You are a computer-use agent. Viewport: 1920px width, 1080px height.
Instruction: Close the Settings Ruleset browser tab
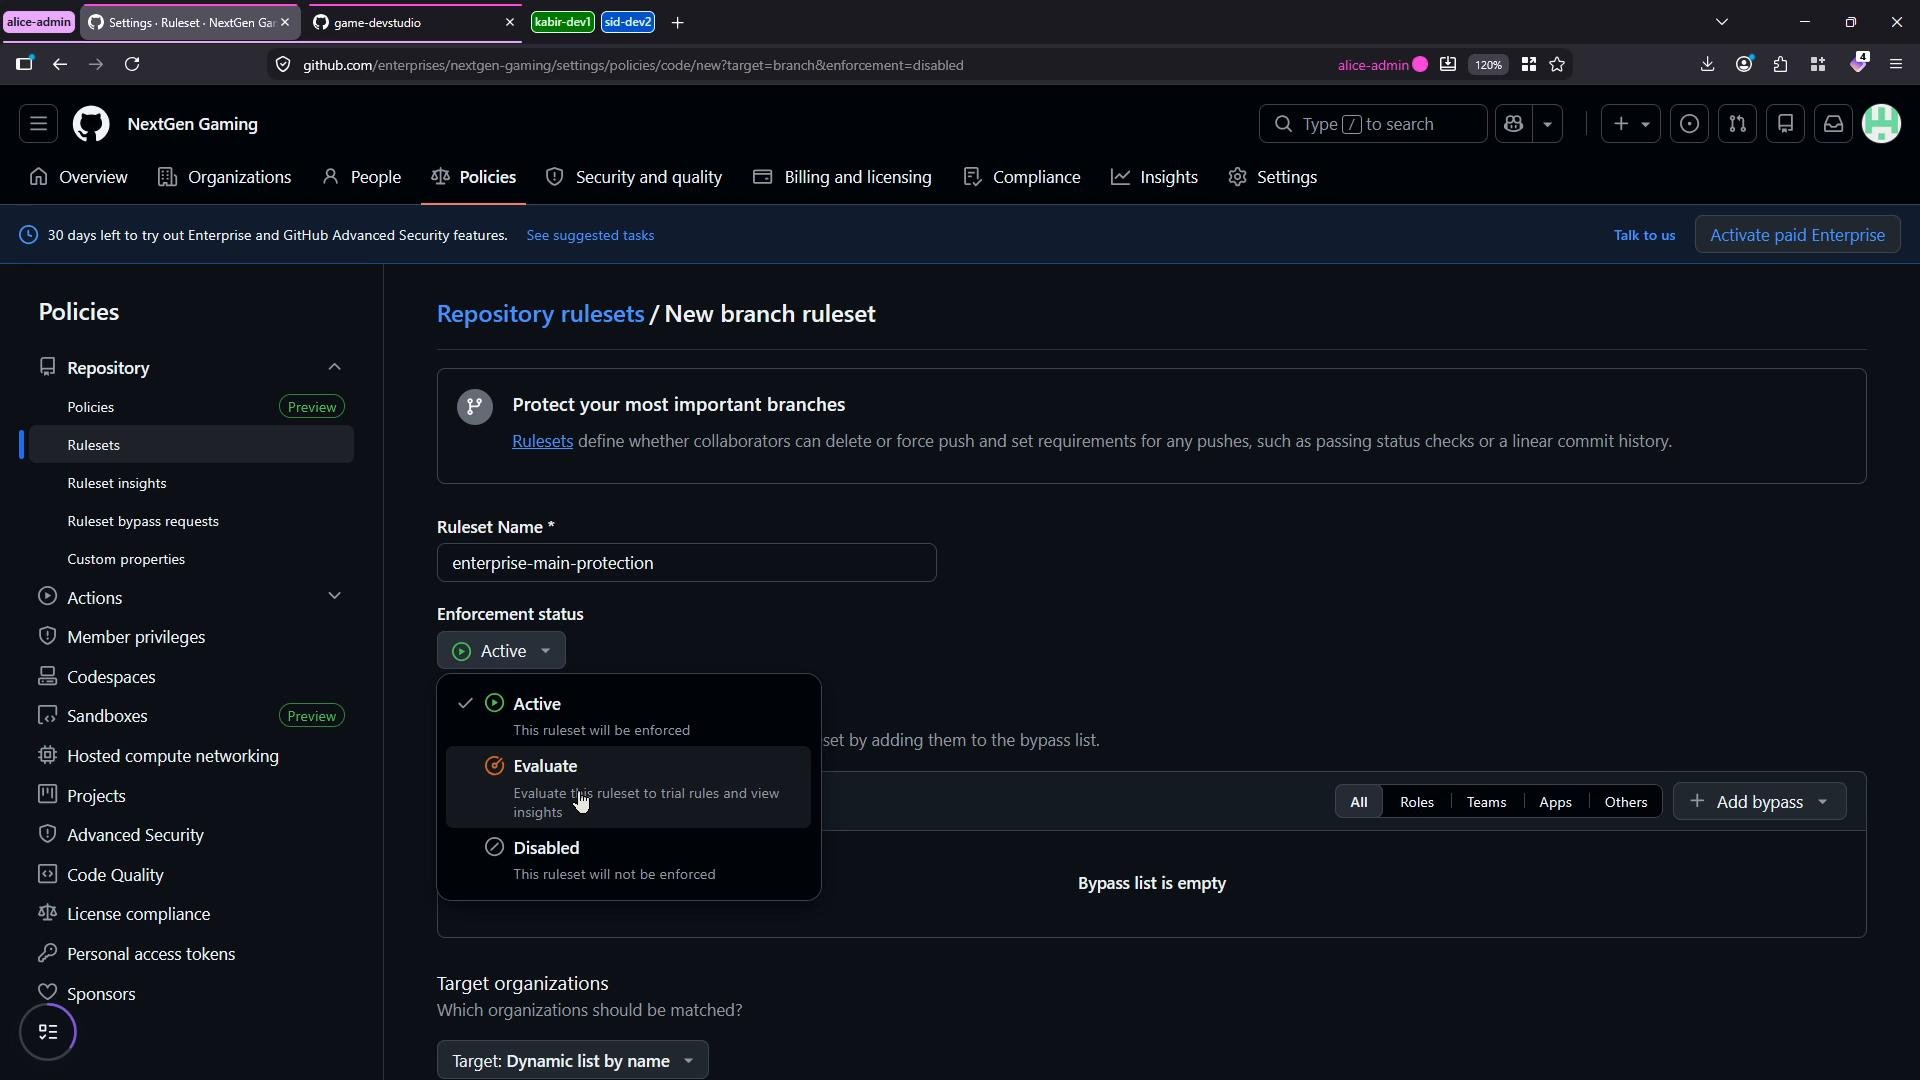pyautogui.click(x=285, y=22)
